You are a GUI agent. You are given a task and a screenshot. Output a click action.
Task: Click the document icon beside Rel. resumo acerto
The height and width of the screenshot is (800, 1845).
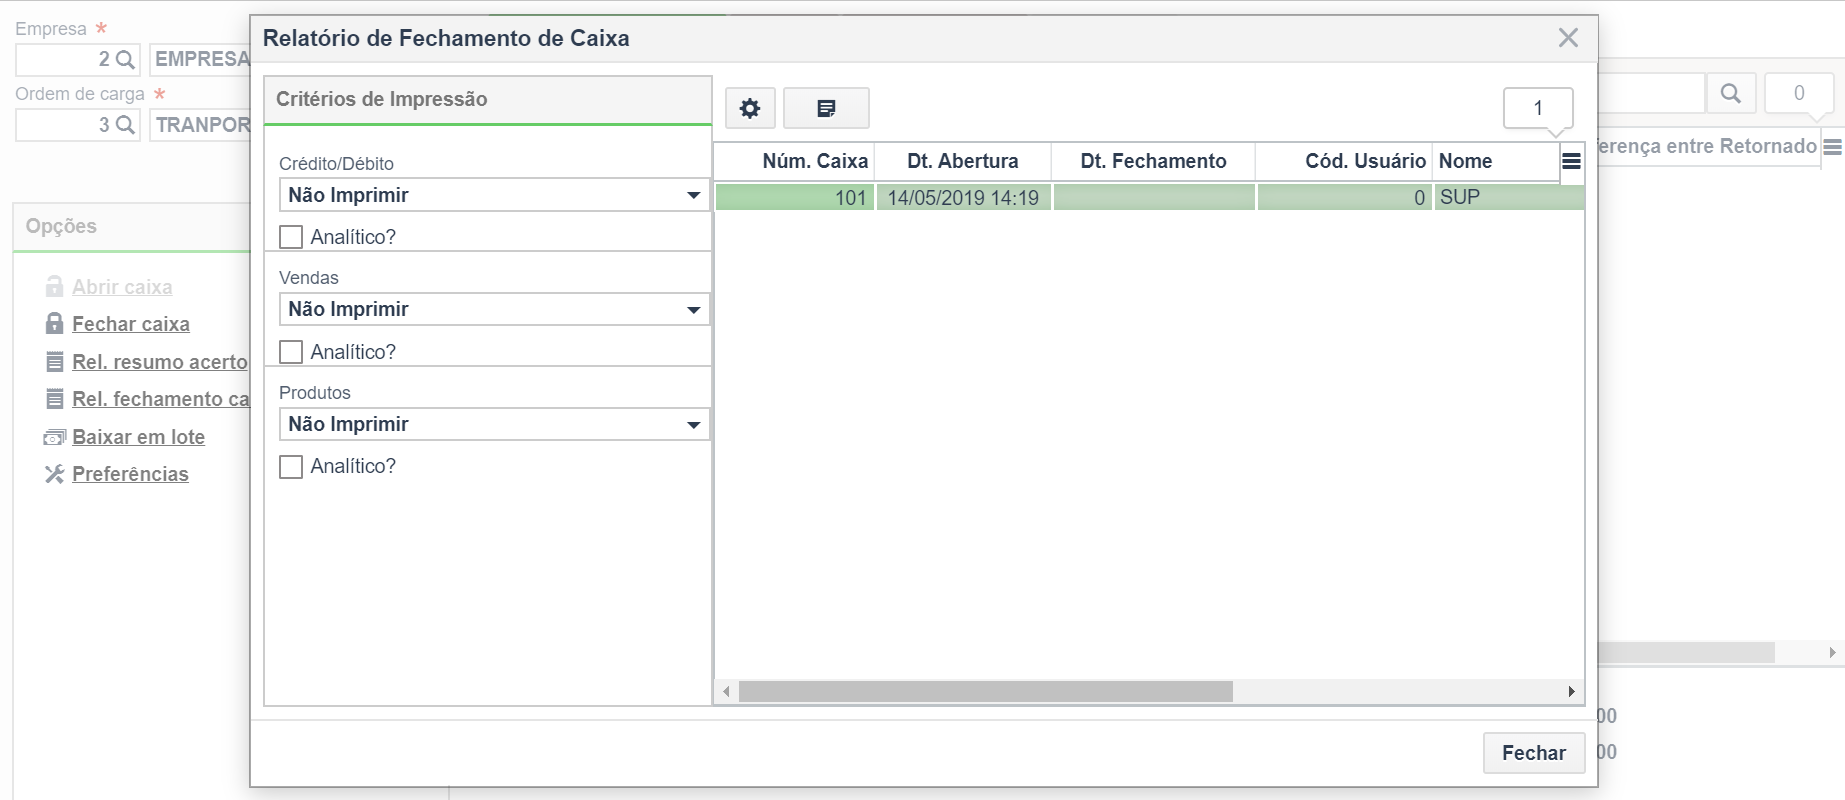point(55,361)
